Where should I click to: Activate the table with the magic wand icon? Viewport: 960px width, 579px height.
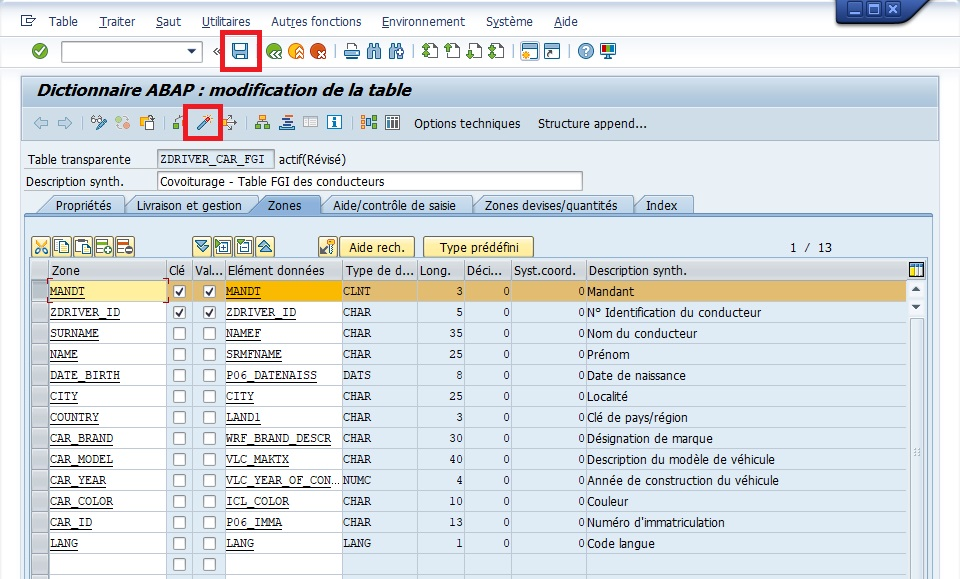(203, 123)
